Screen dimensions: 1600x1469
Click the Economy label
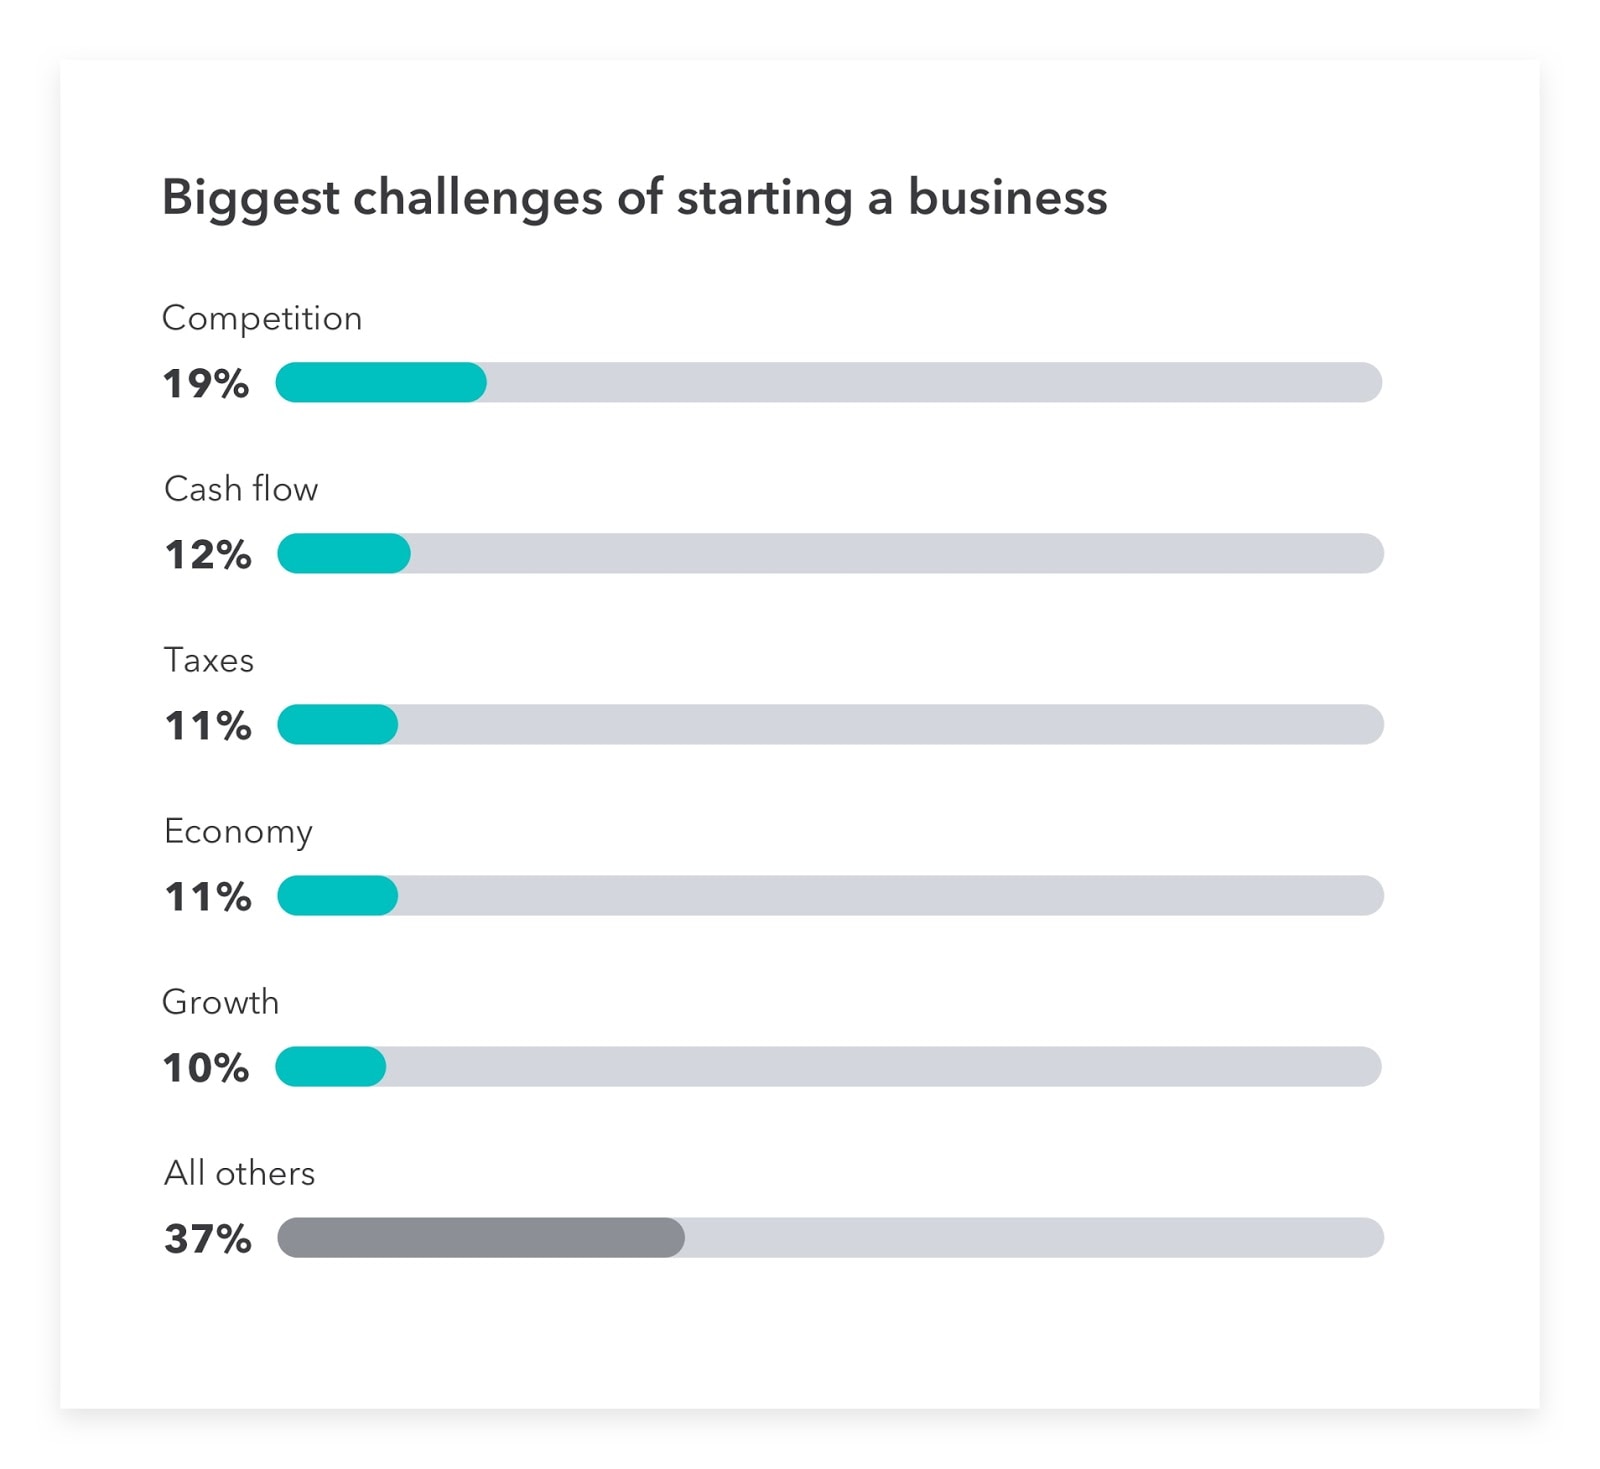[238, 832]
